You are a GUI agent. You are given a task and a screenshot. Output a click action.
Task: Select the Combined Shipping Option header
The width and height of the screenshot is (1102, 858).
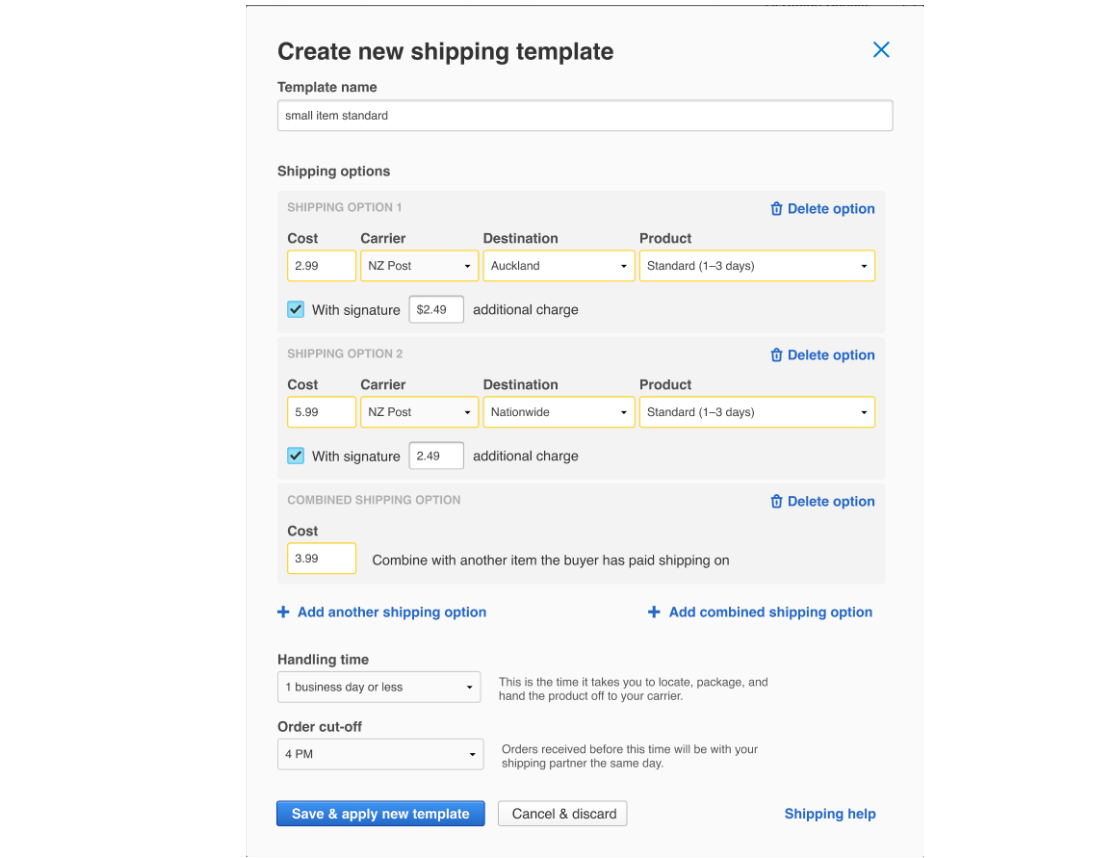coord(374,499)
